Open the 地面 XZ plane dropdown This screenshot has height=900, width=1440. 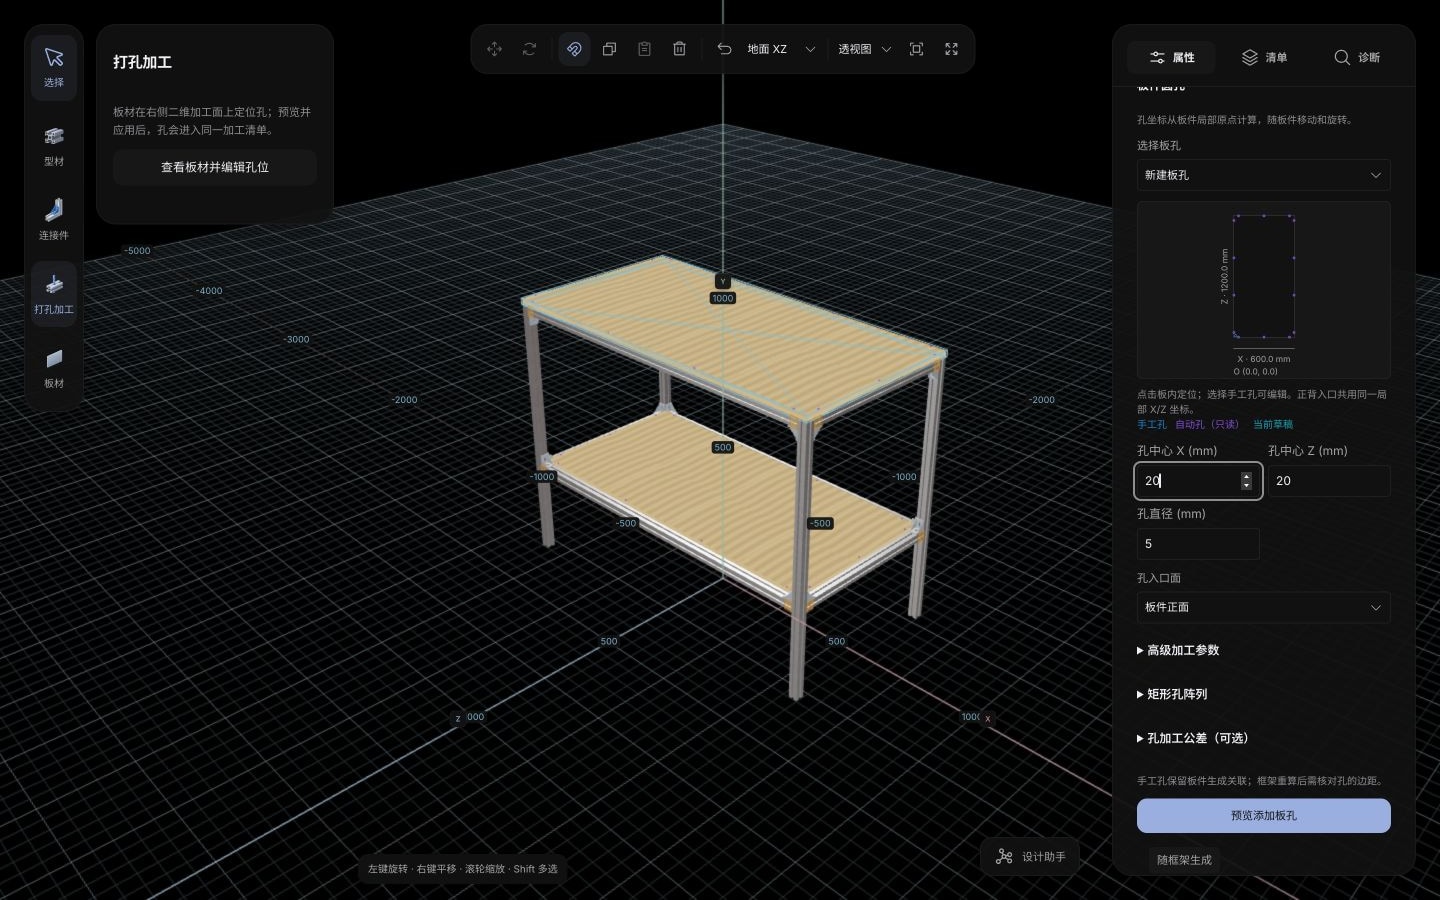(781, 49)
